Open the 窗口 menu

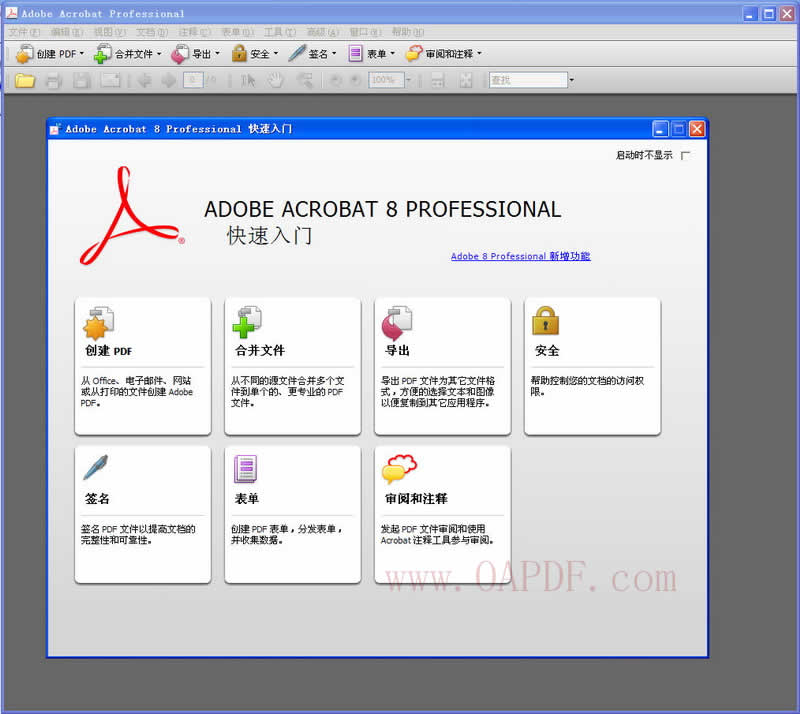click(x=365, y=32)
